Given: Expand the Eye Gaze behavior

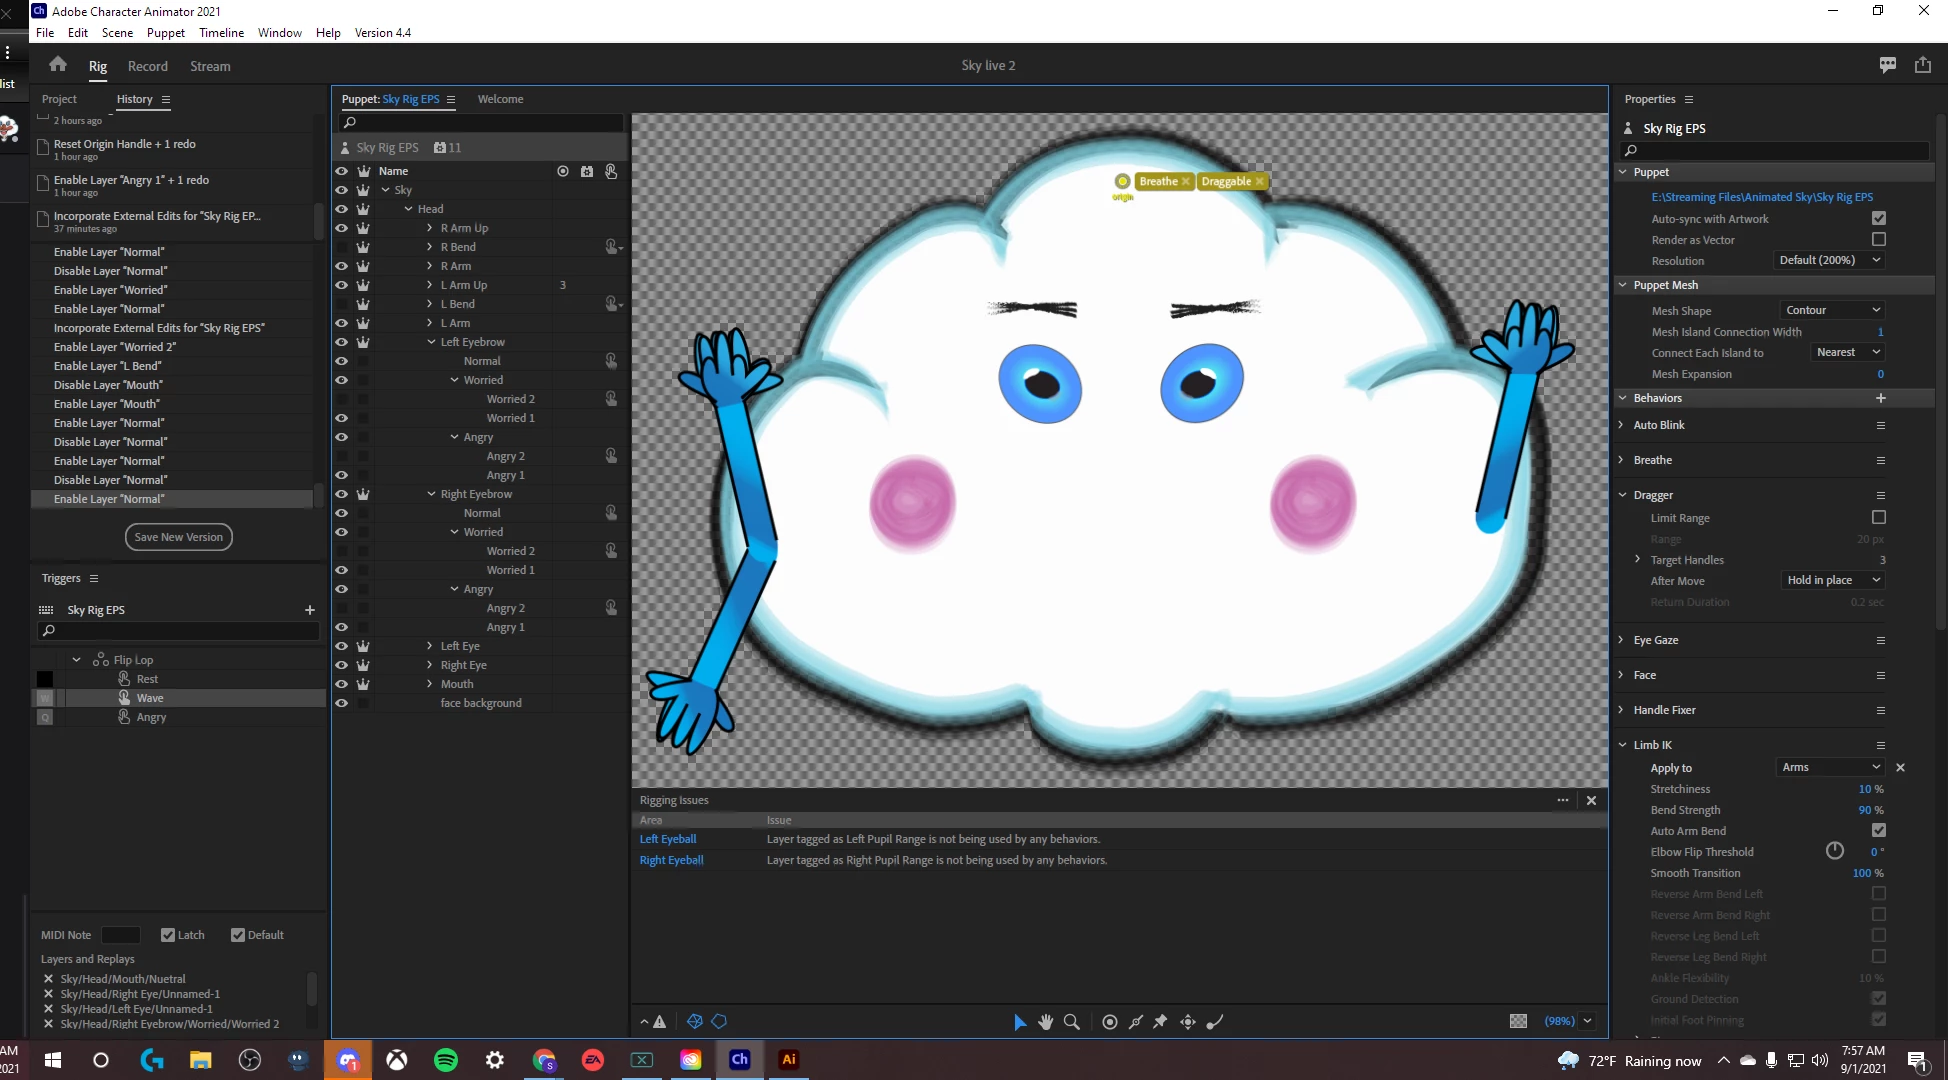Looking at the screenshot, I should pyautogui.click(x=1622, y=640).
